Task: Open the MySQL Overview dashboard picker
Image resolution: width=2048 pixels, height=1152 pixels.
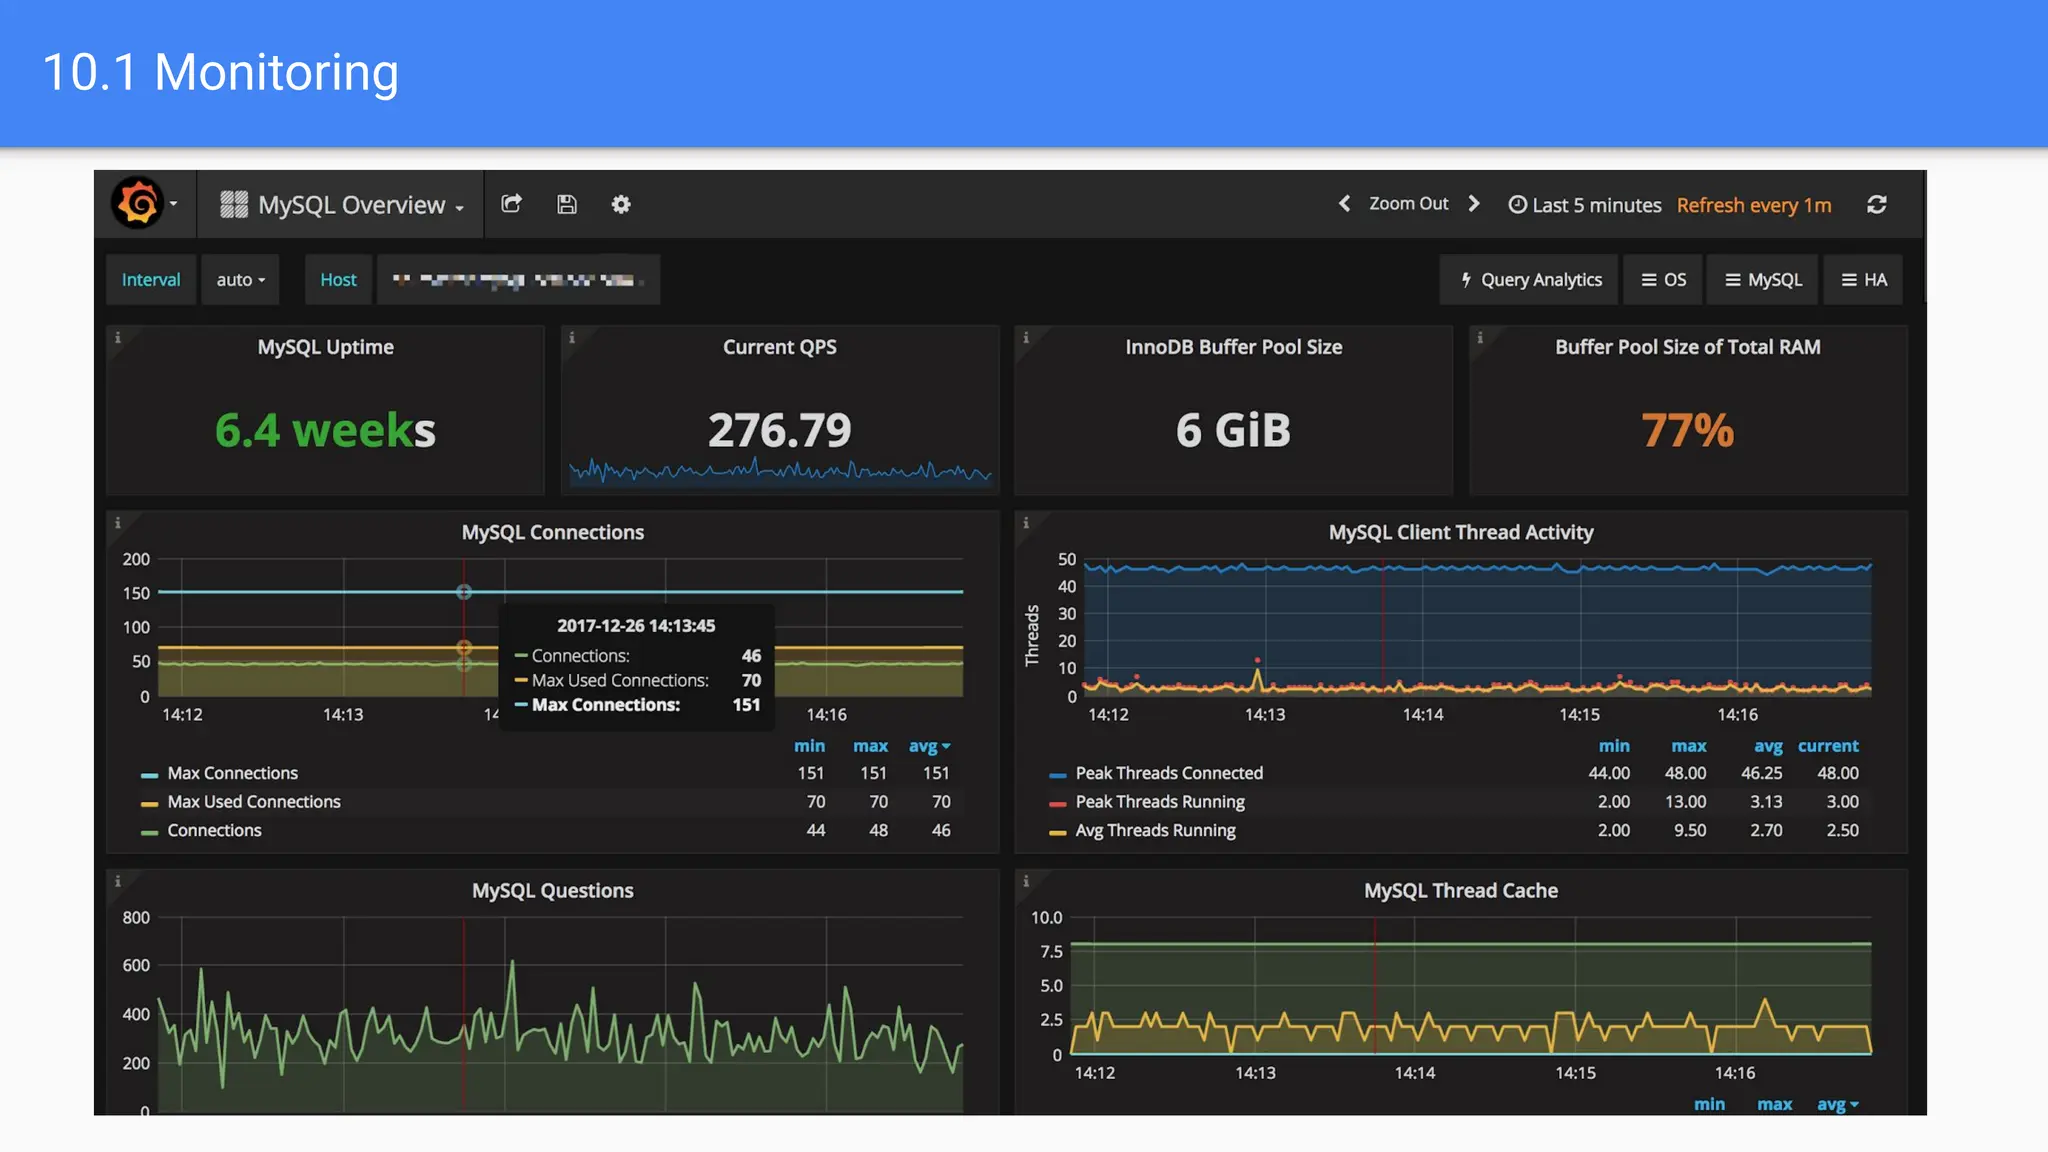Action: pyautogui.click(x=342, y=205)
